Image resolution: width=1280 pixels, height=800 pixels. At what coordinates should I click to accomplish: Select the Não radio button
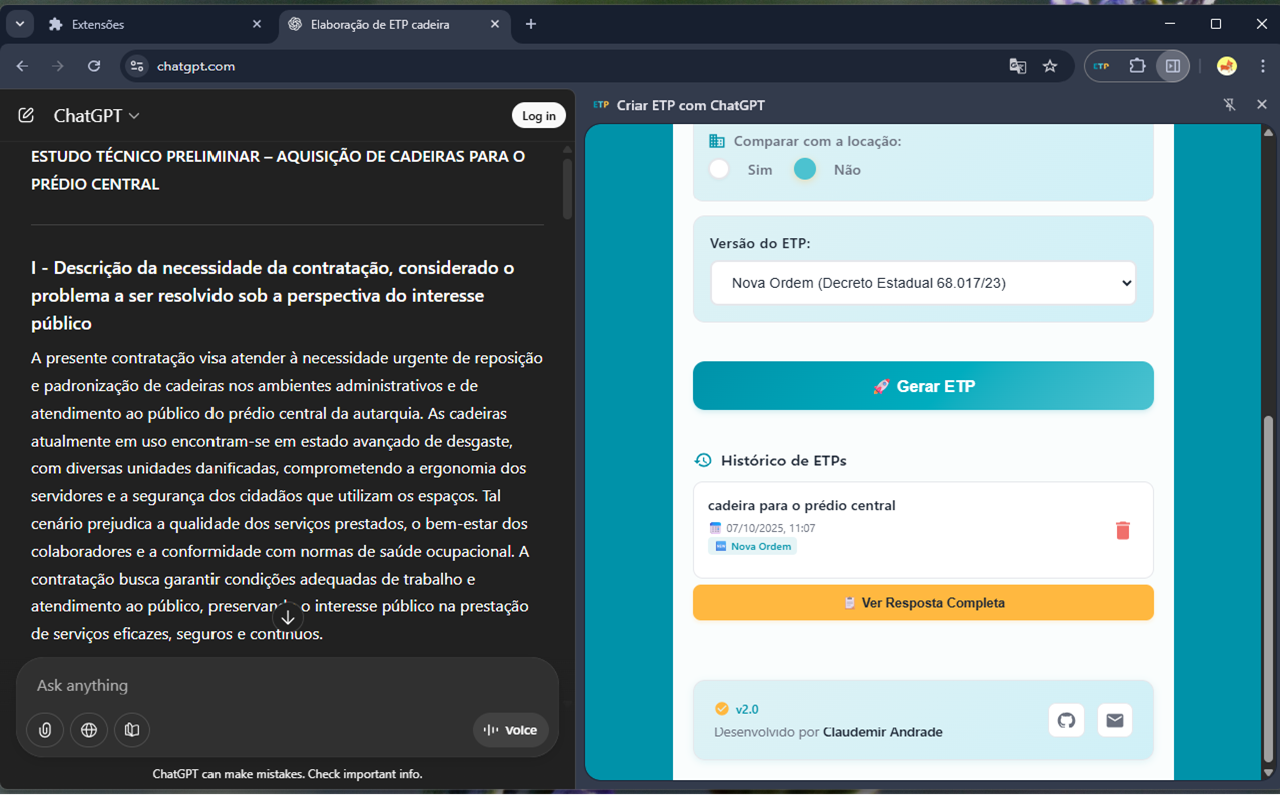(x=805, y=169)
